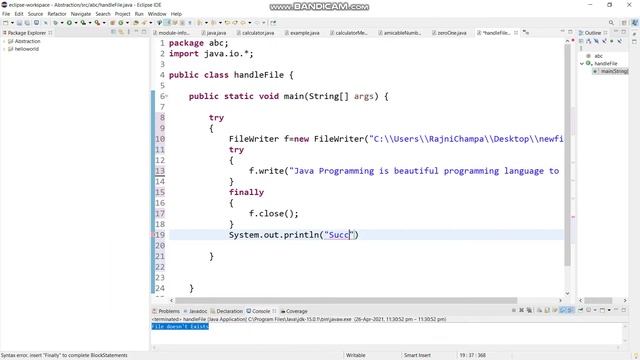Screen dimensions: 640x360
Task: Click the Save All toolbar icon
Action: coord(27,23)
